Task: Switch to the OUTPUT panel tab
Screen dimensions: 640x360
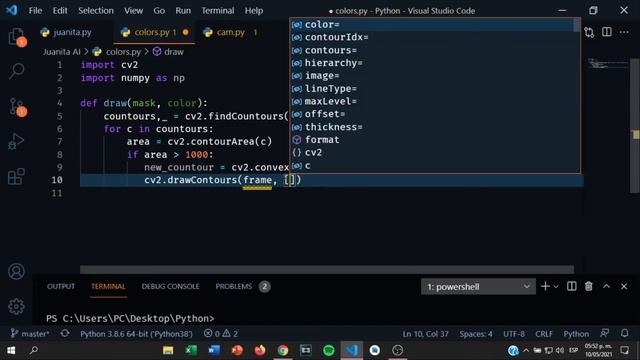Action: point(61,287)
